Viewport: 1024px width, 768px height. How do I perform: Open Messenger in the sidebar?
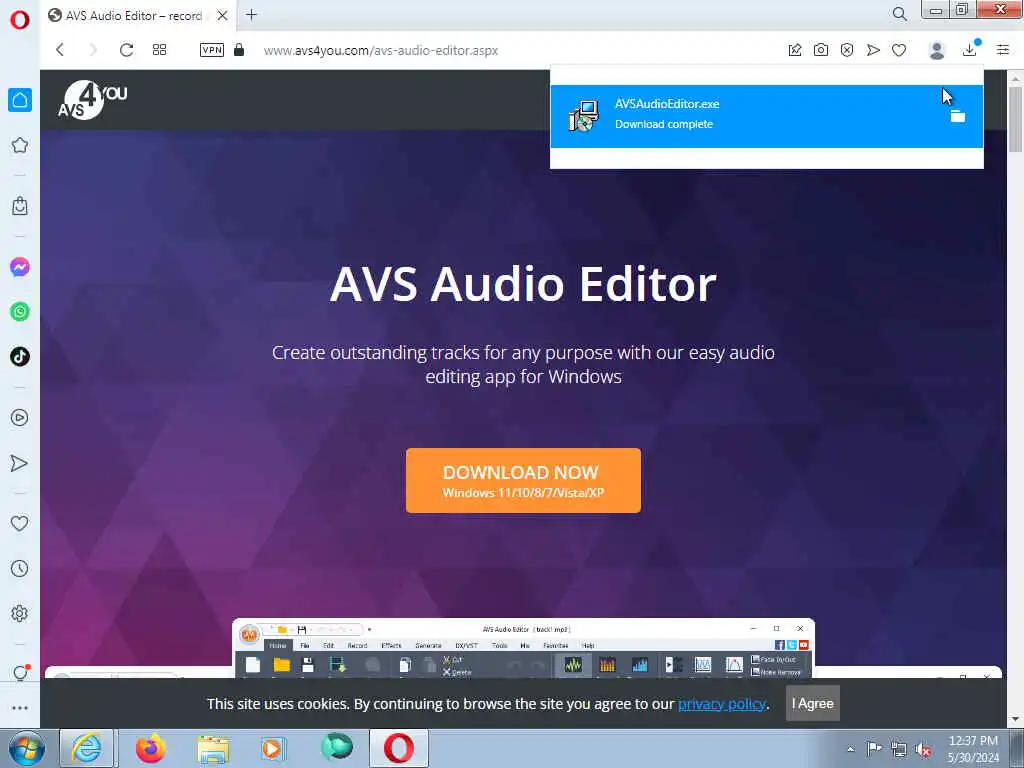point(20,266)
